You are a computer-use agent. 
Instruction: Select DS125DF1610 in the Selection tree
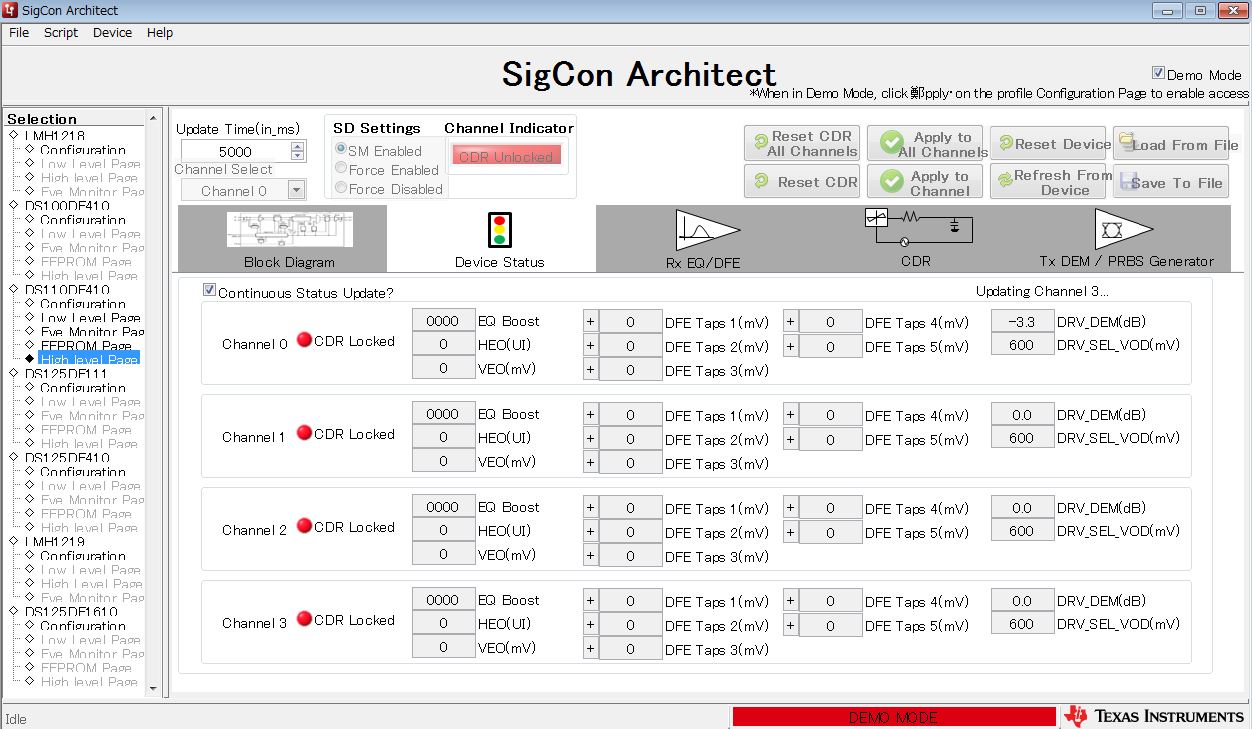tap(70, 611)
